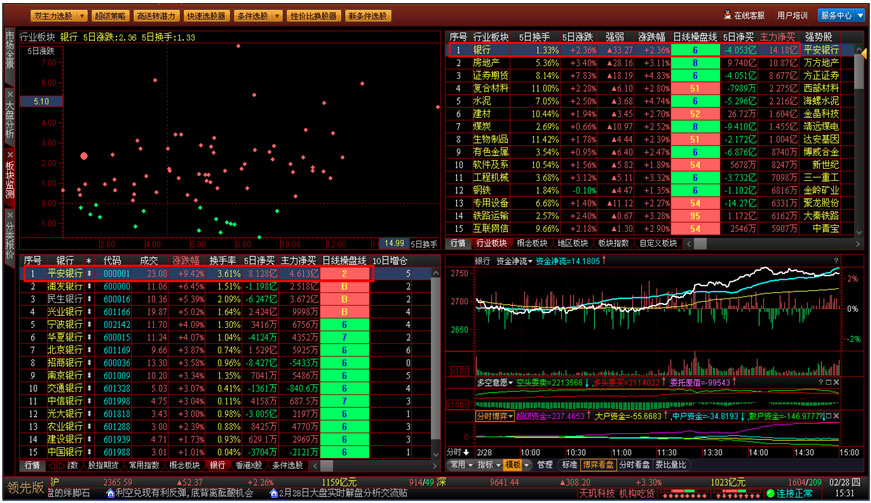
Task: Select the 条件选股 tab under the stock list
Action: [x=287, y=465]
